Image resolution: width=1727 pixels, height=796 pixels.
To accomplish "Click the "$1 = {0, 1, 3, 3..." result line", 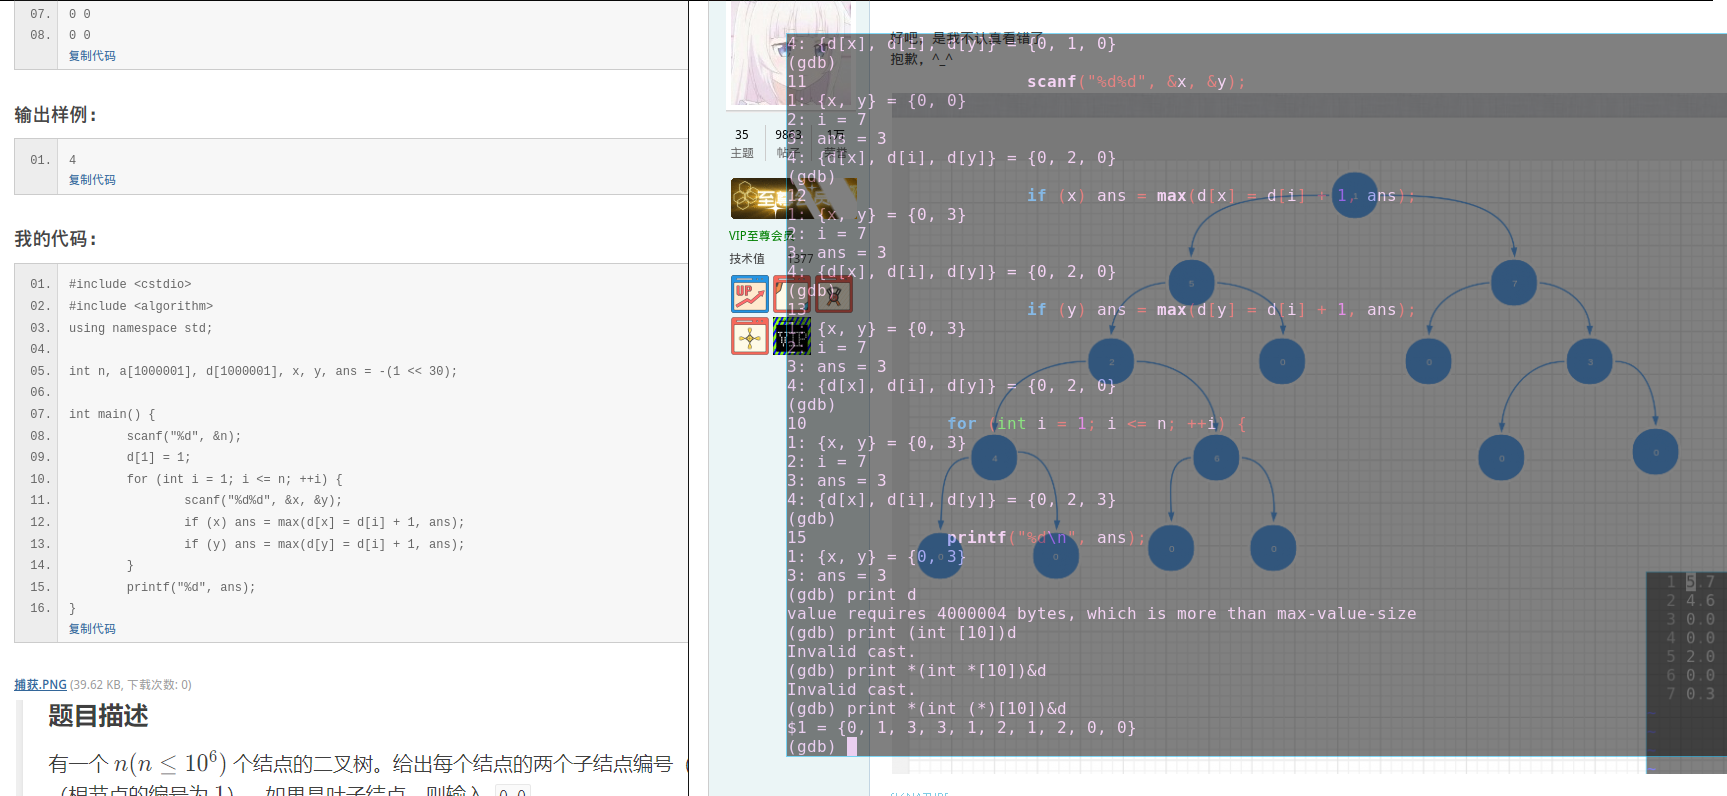I will click(x=962, y=728).
